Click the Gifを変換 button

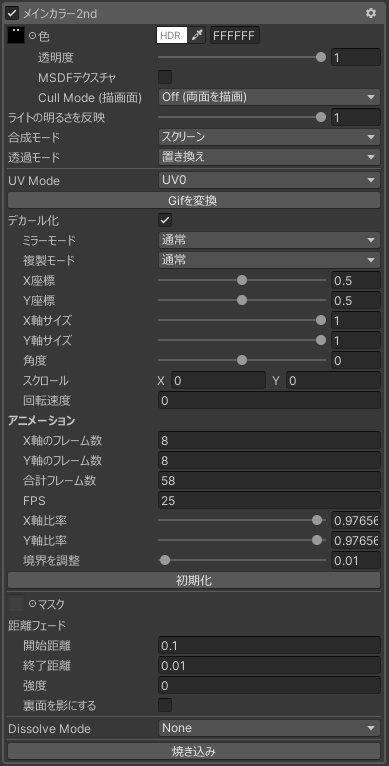pyautogui.click(x=194, y=200)
